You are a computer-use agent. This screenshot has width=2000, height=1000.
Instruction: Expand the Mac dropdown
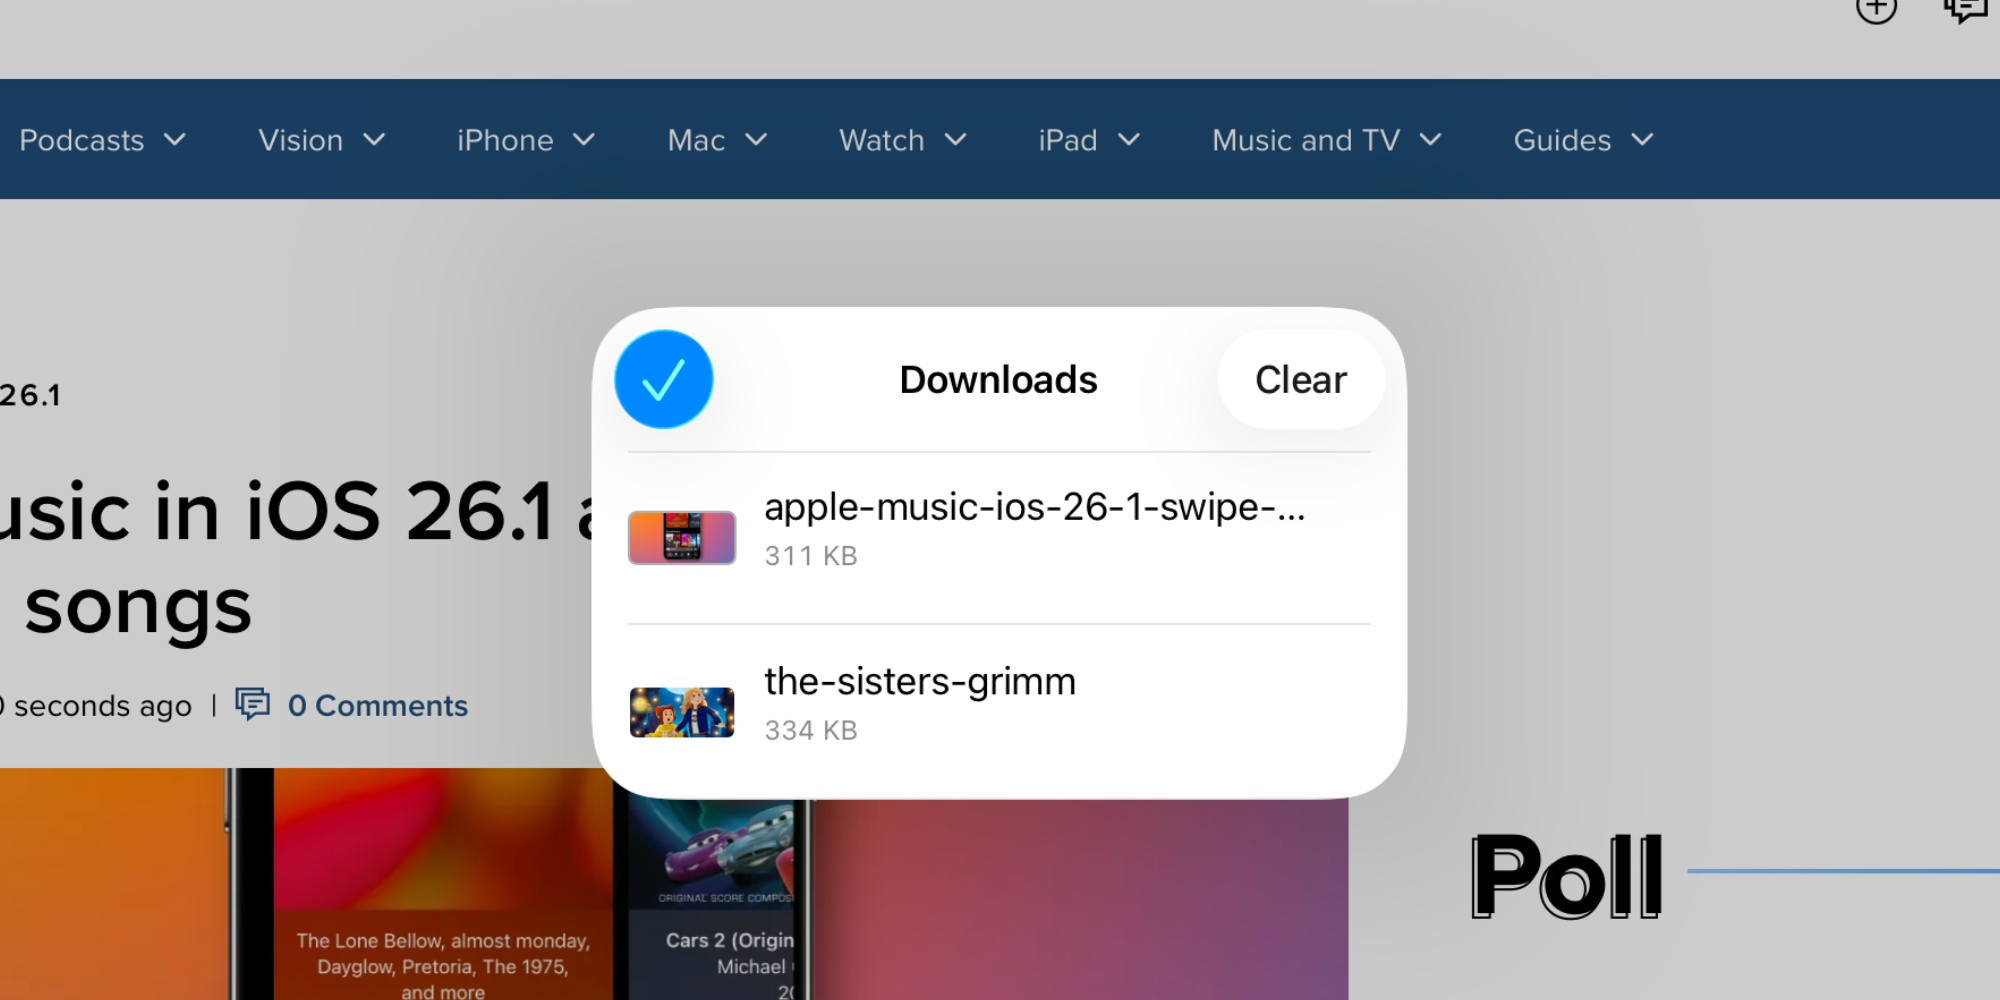tap(716, 140)
